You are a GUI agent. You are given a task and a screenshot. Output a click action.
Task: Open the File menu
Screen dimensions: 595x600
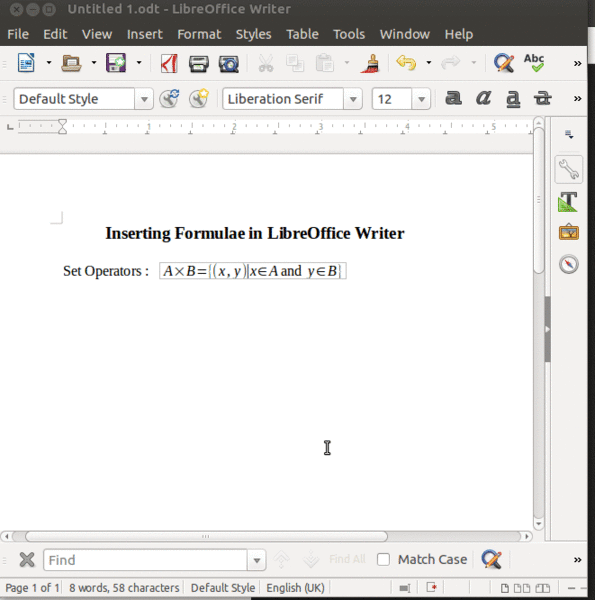pyautogui.click(x=18, y=34)
